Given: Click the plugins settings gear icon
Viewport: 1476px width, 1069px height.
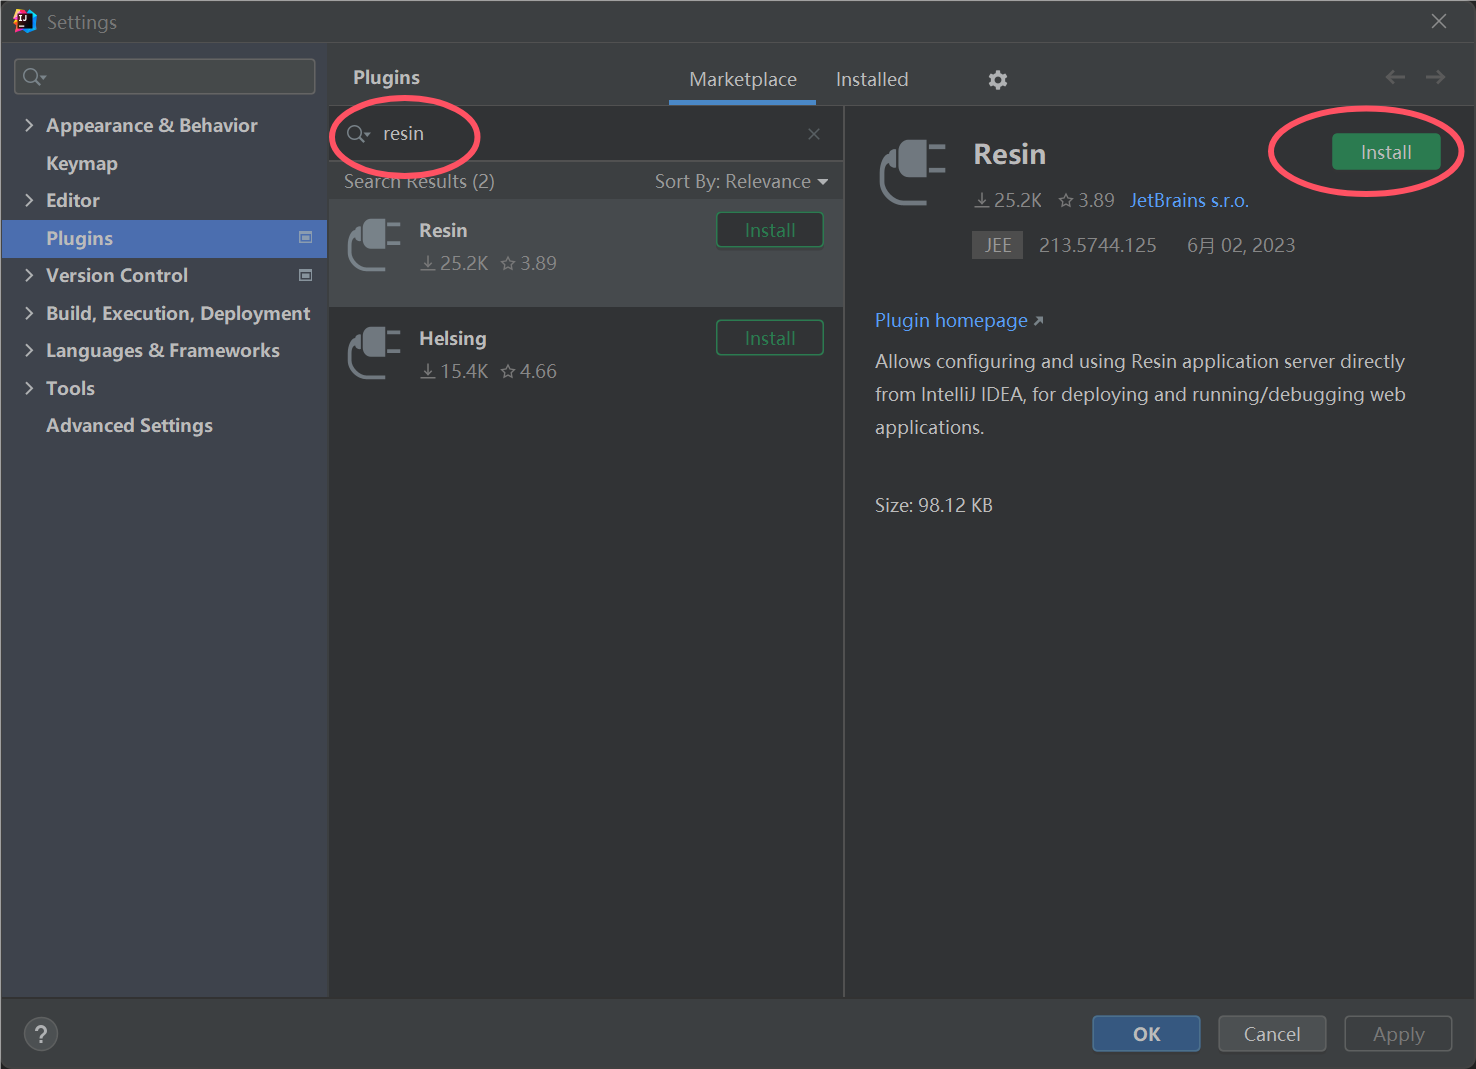Looking at the screenshot, I should pos(997,80).
